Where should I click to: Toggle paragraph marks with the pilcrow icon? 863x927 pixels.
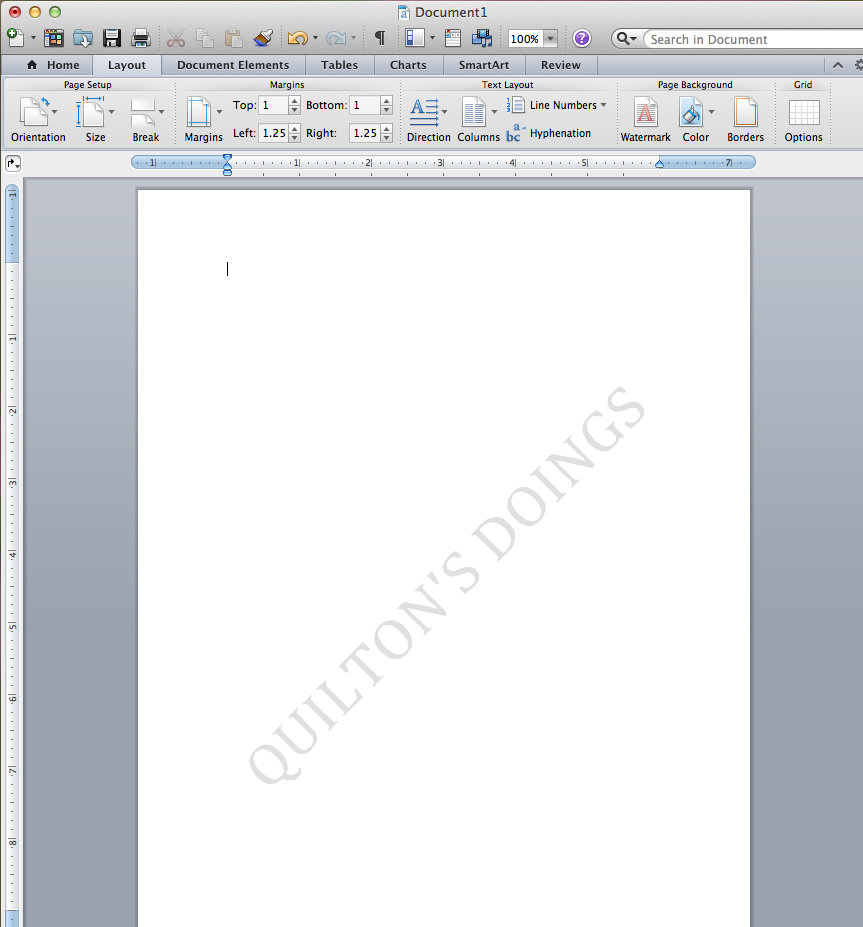[x=380, y=38]
